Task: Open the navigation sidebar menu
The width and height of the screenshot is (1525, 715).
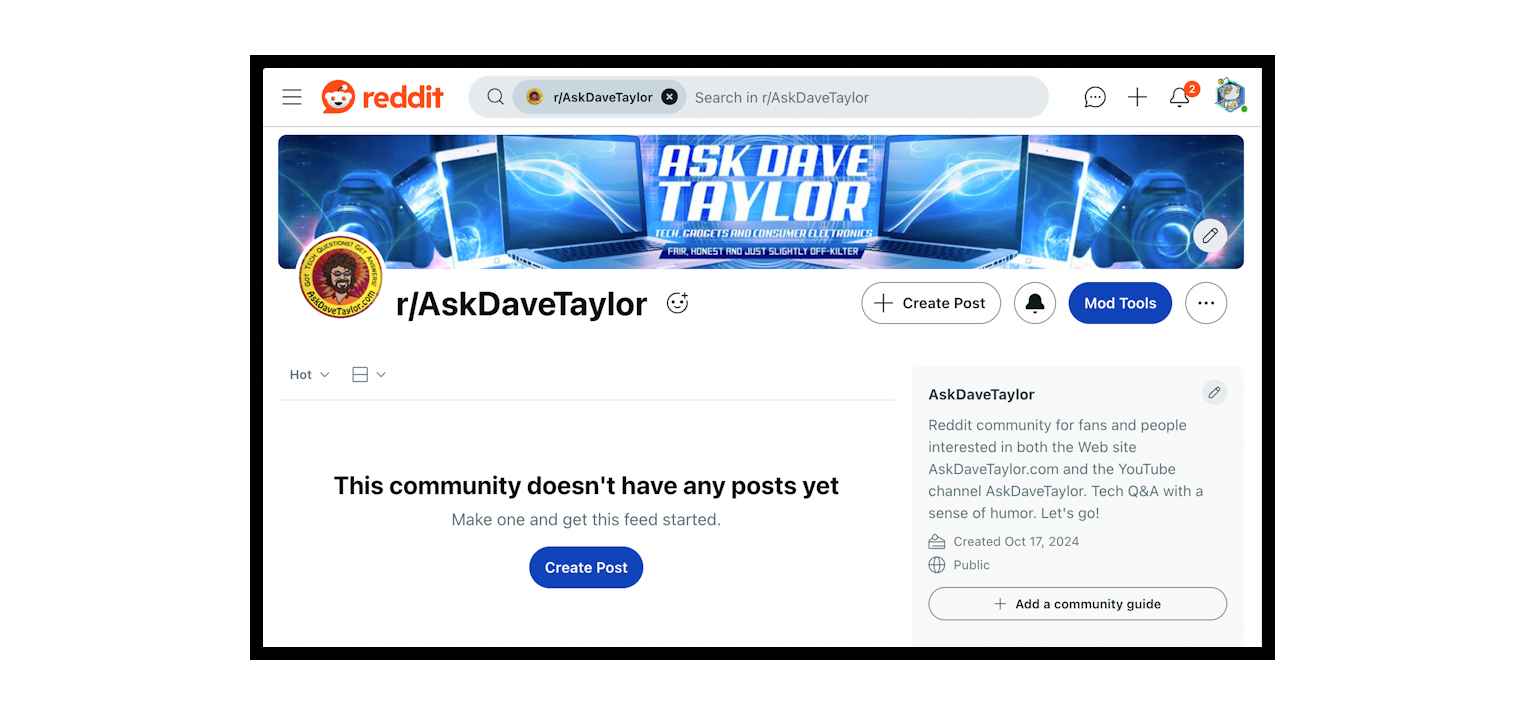Action: tap(291, 96)
